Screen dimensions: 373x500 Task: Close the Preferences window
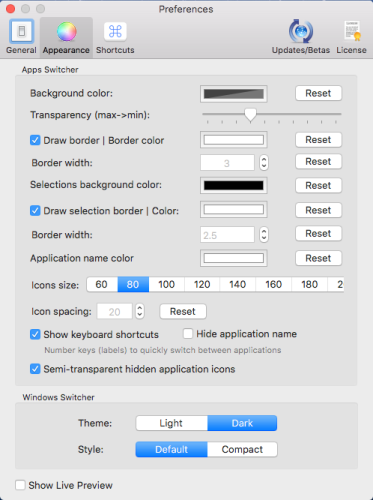10,9
